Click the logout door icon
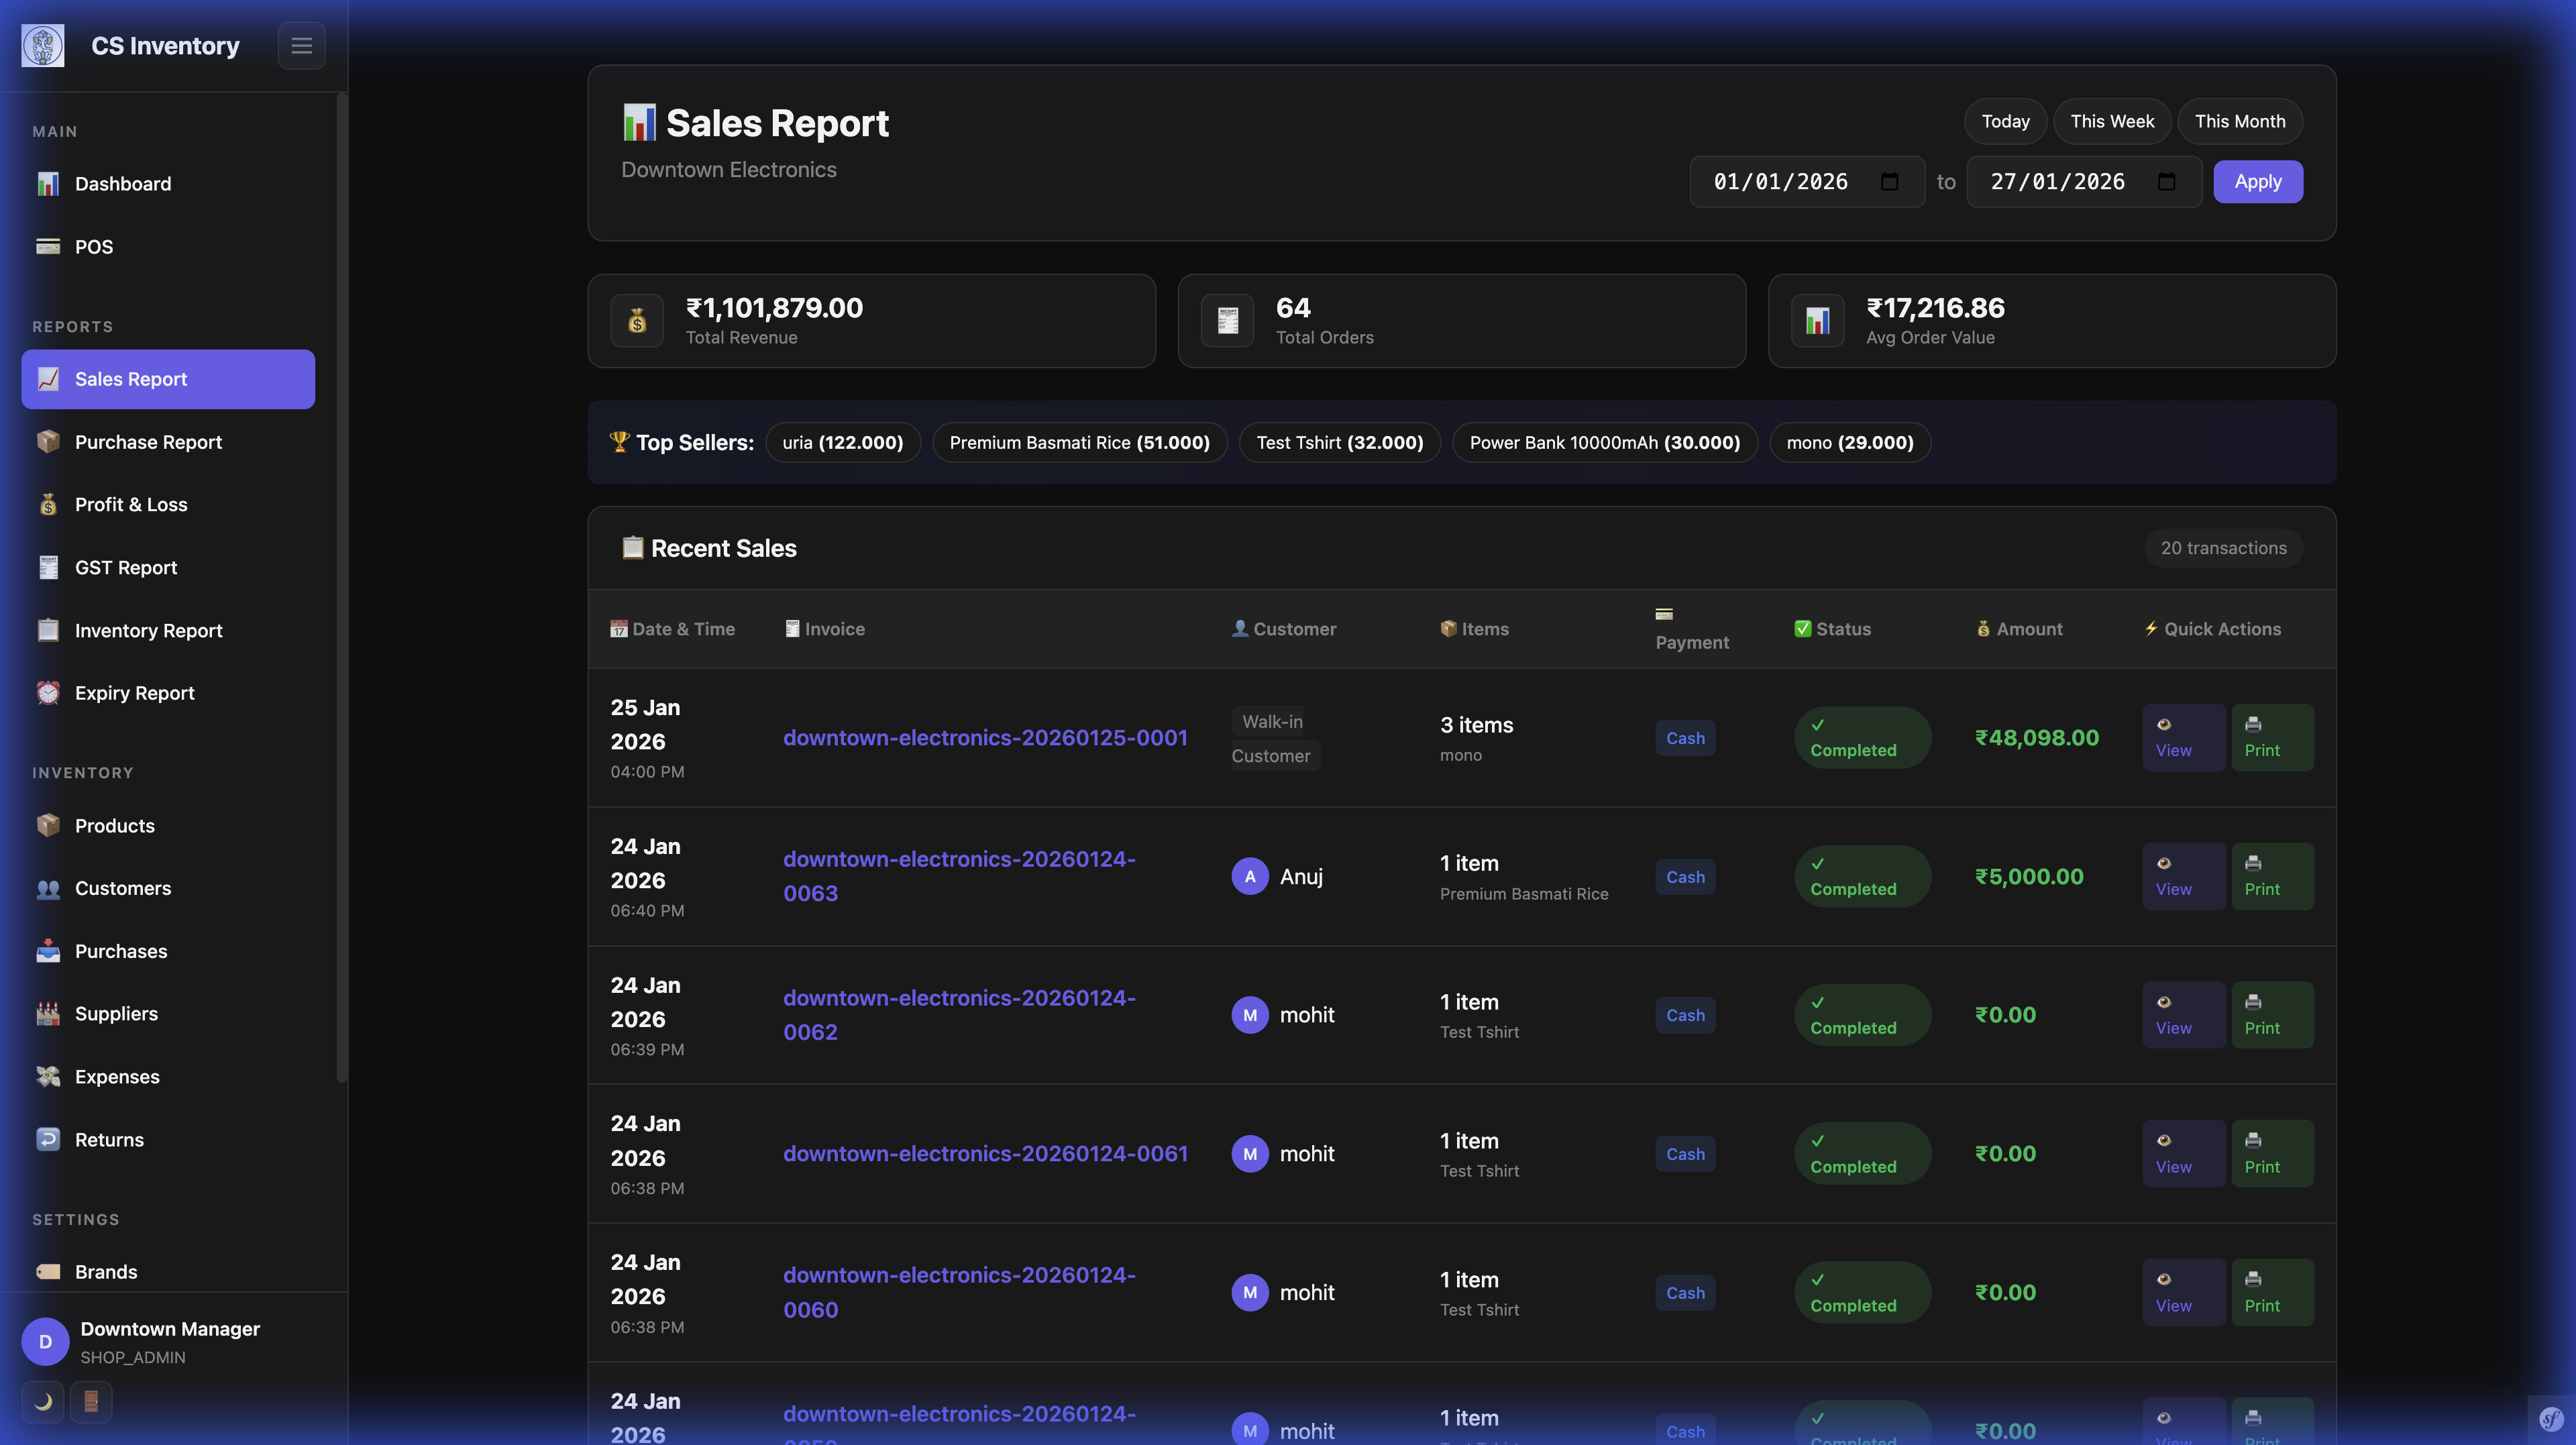Viewport: 2576px width, 1445px height. (x=91, y=1402)
